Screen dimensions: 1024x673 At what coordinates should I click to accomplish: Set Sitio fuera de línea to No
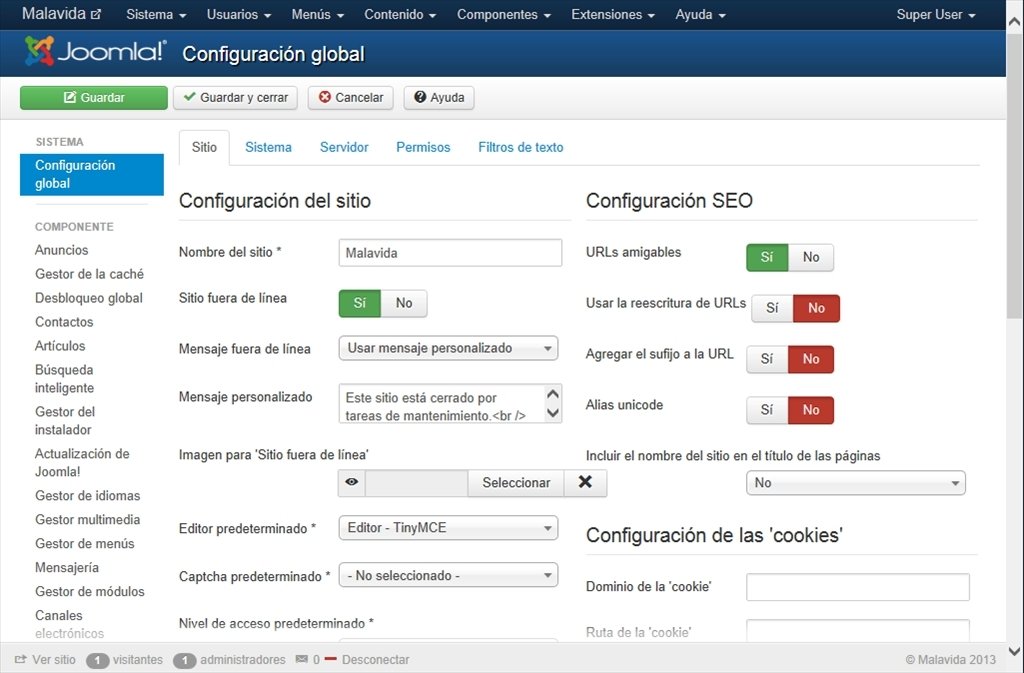coord(404,303)
